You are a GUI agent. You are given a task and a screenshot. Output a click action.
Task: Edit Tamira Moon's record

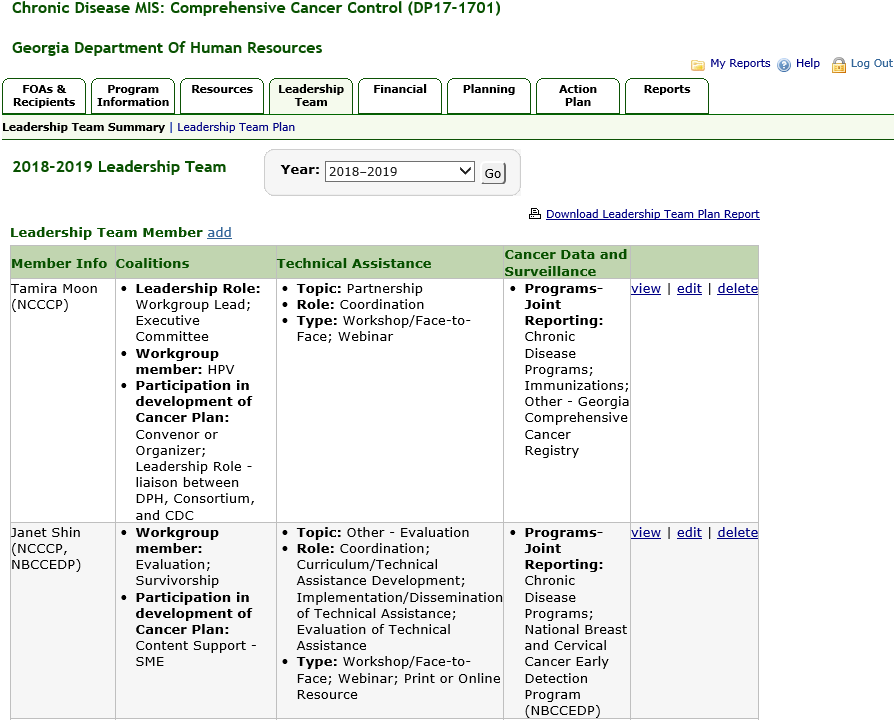689,288
